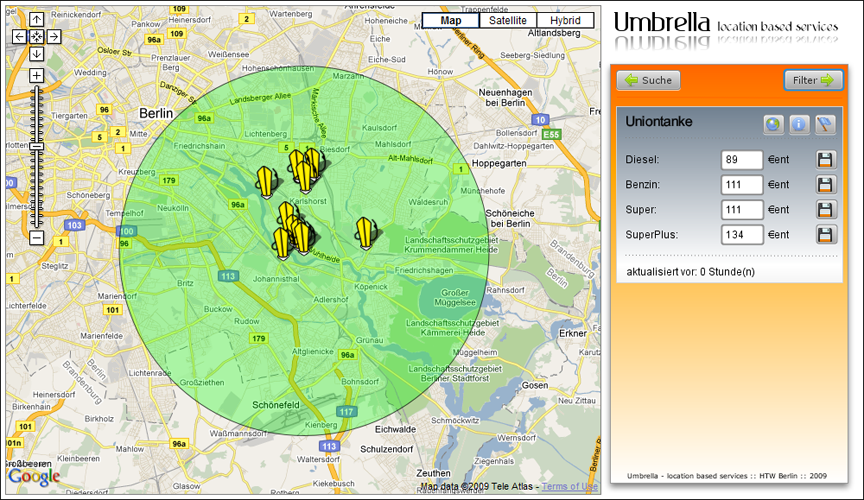Pan the map right with arrow control
Screen dimensions: 864x500
(53, 37)
